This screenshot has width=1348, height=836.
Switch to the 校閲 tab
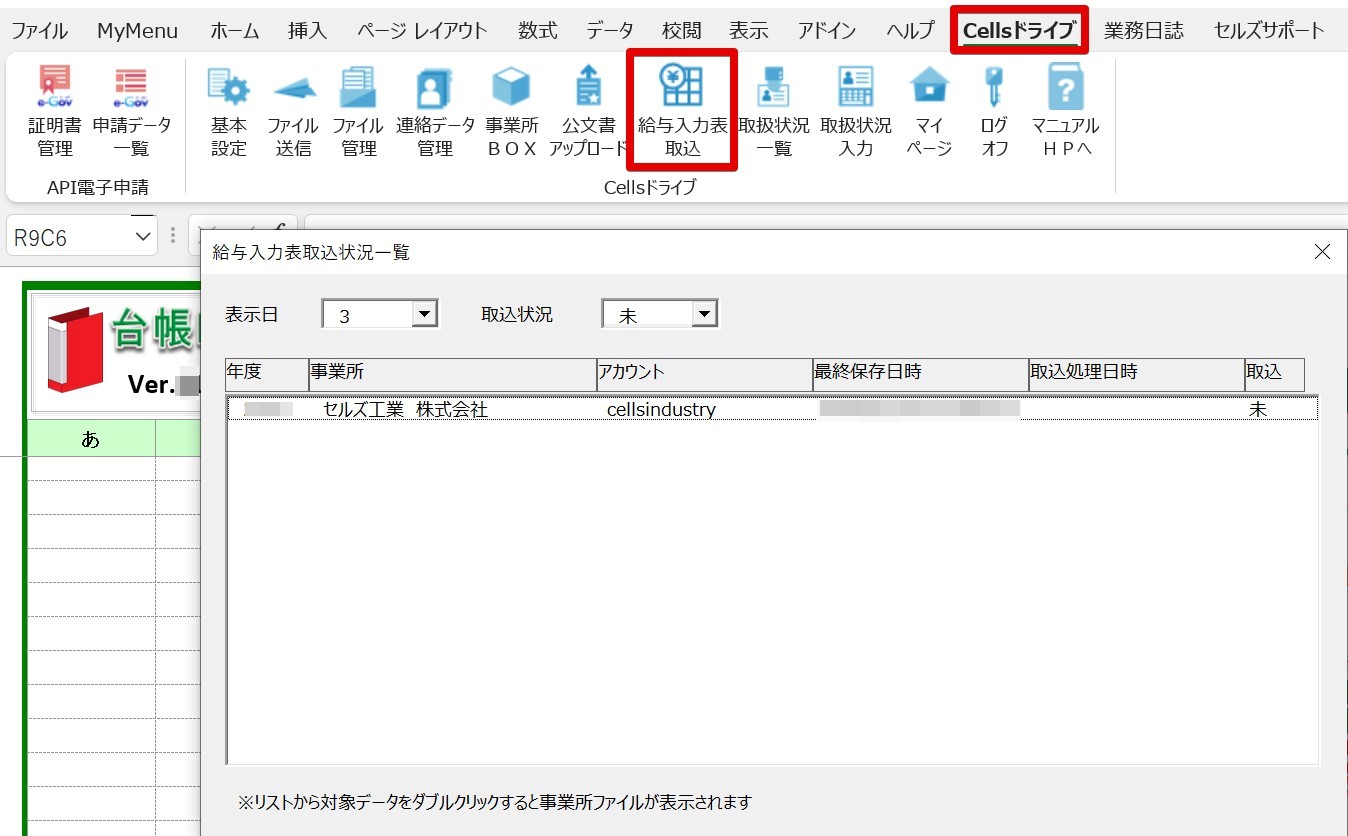coord(682,31)
